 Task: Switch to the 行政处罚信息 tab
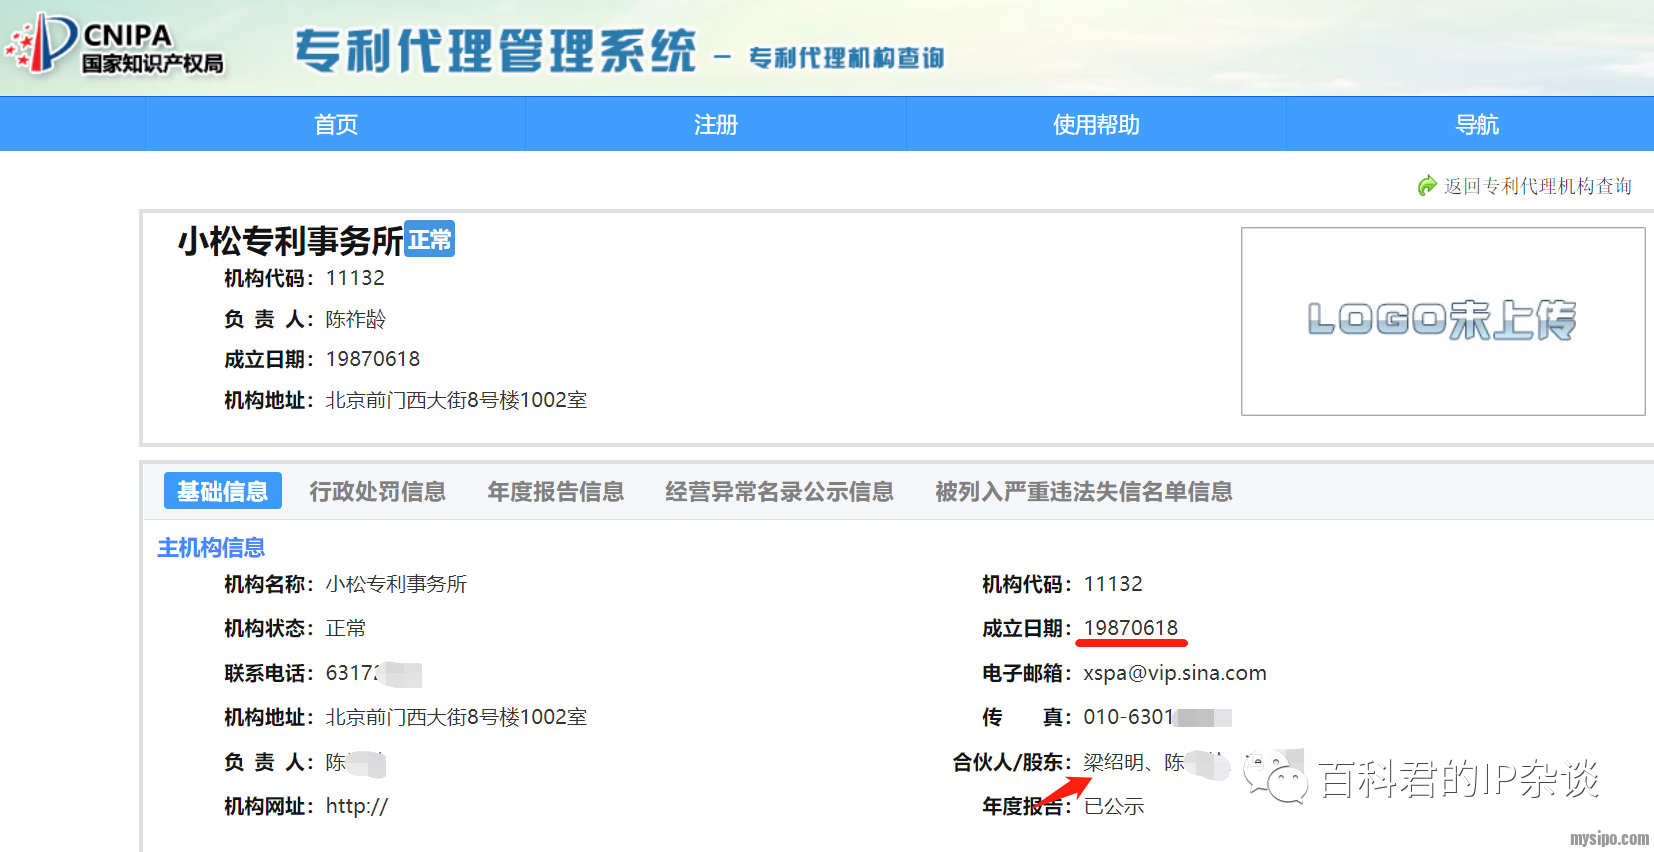point(377,491)
